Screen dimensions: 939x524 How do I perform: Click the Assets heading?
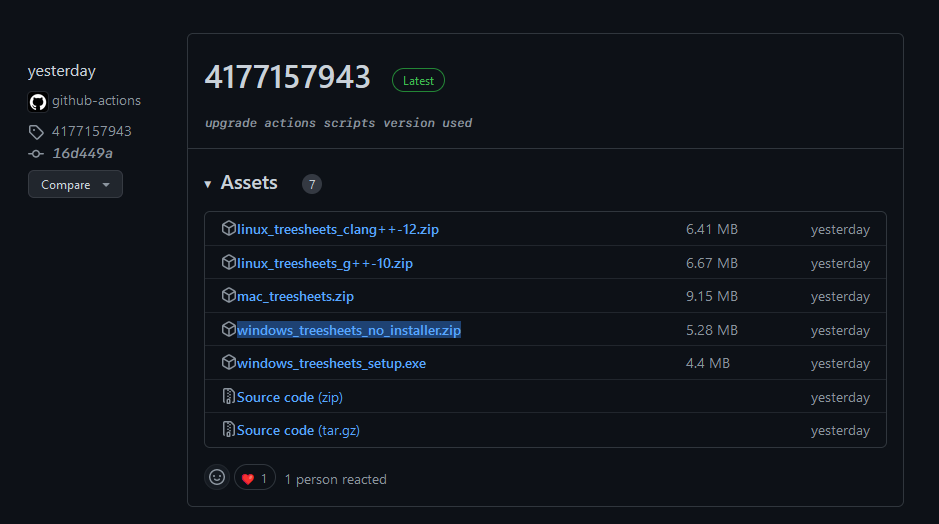[x=249, y=183]
